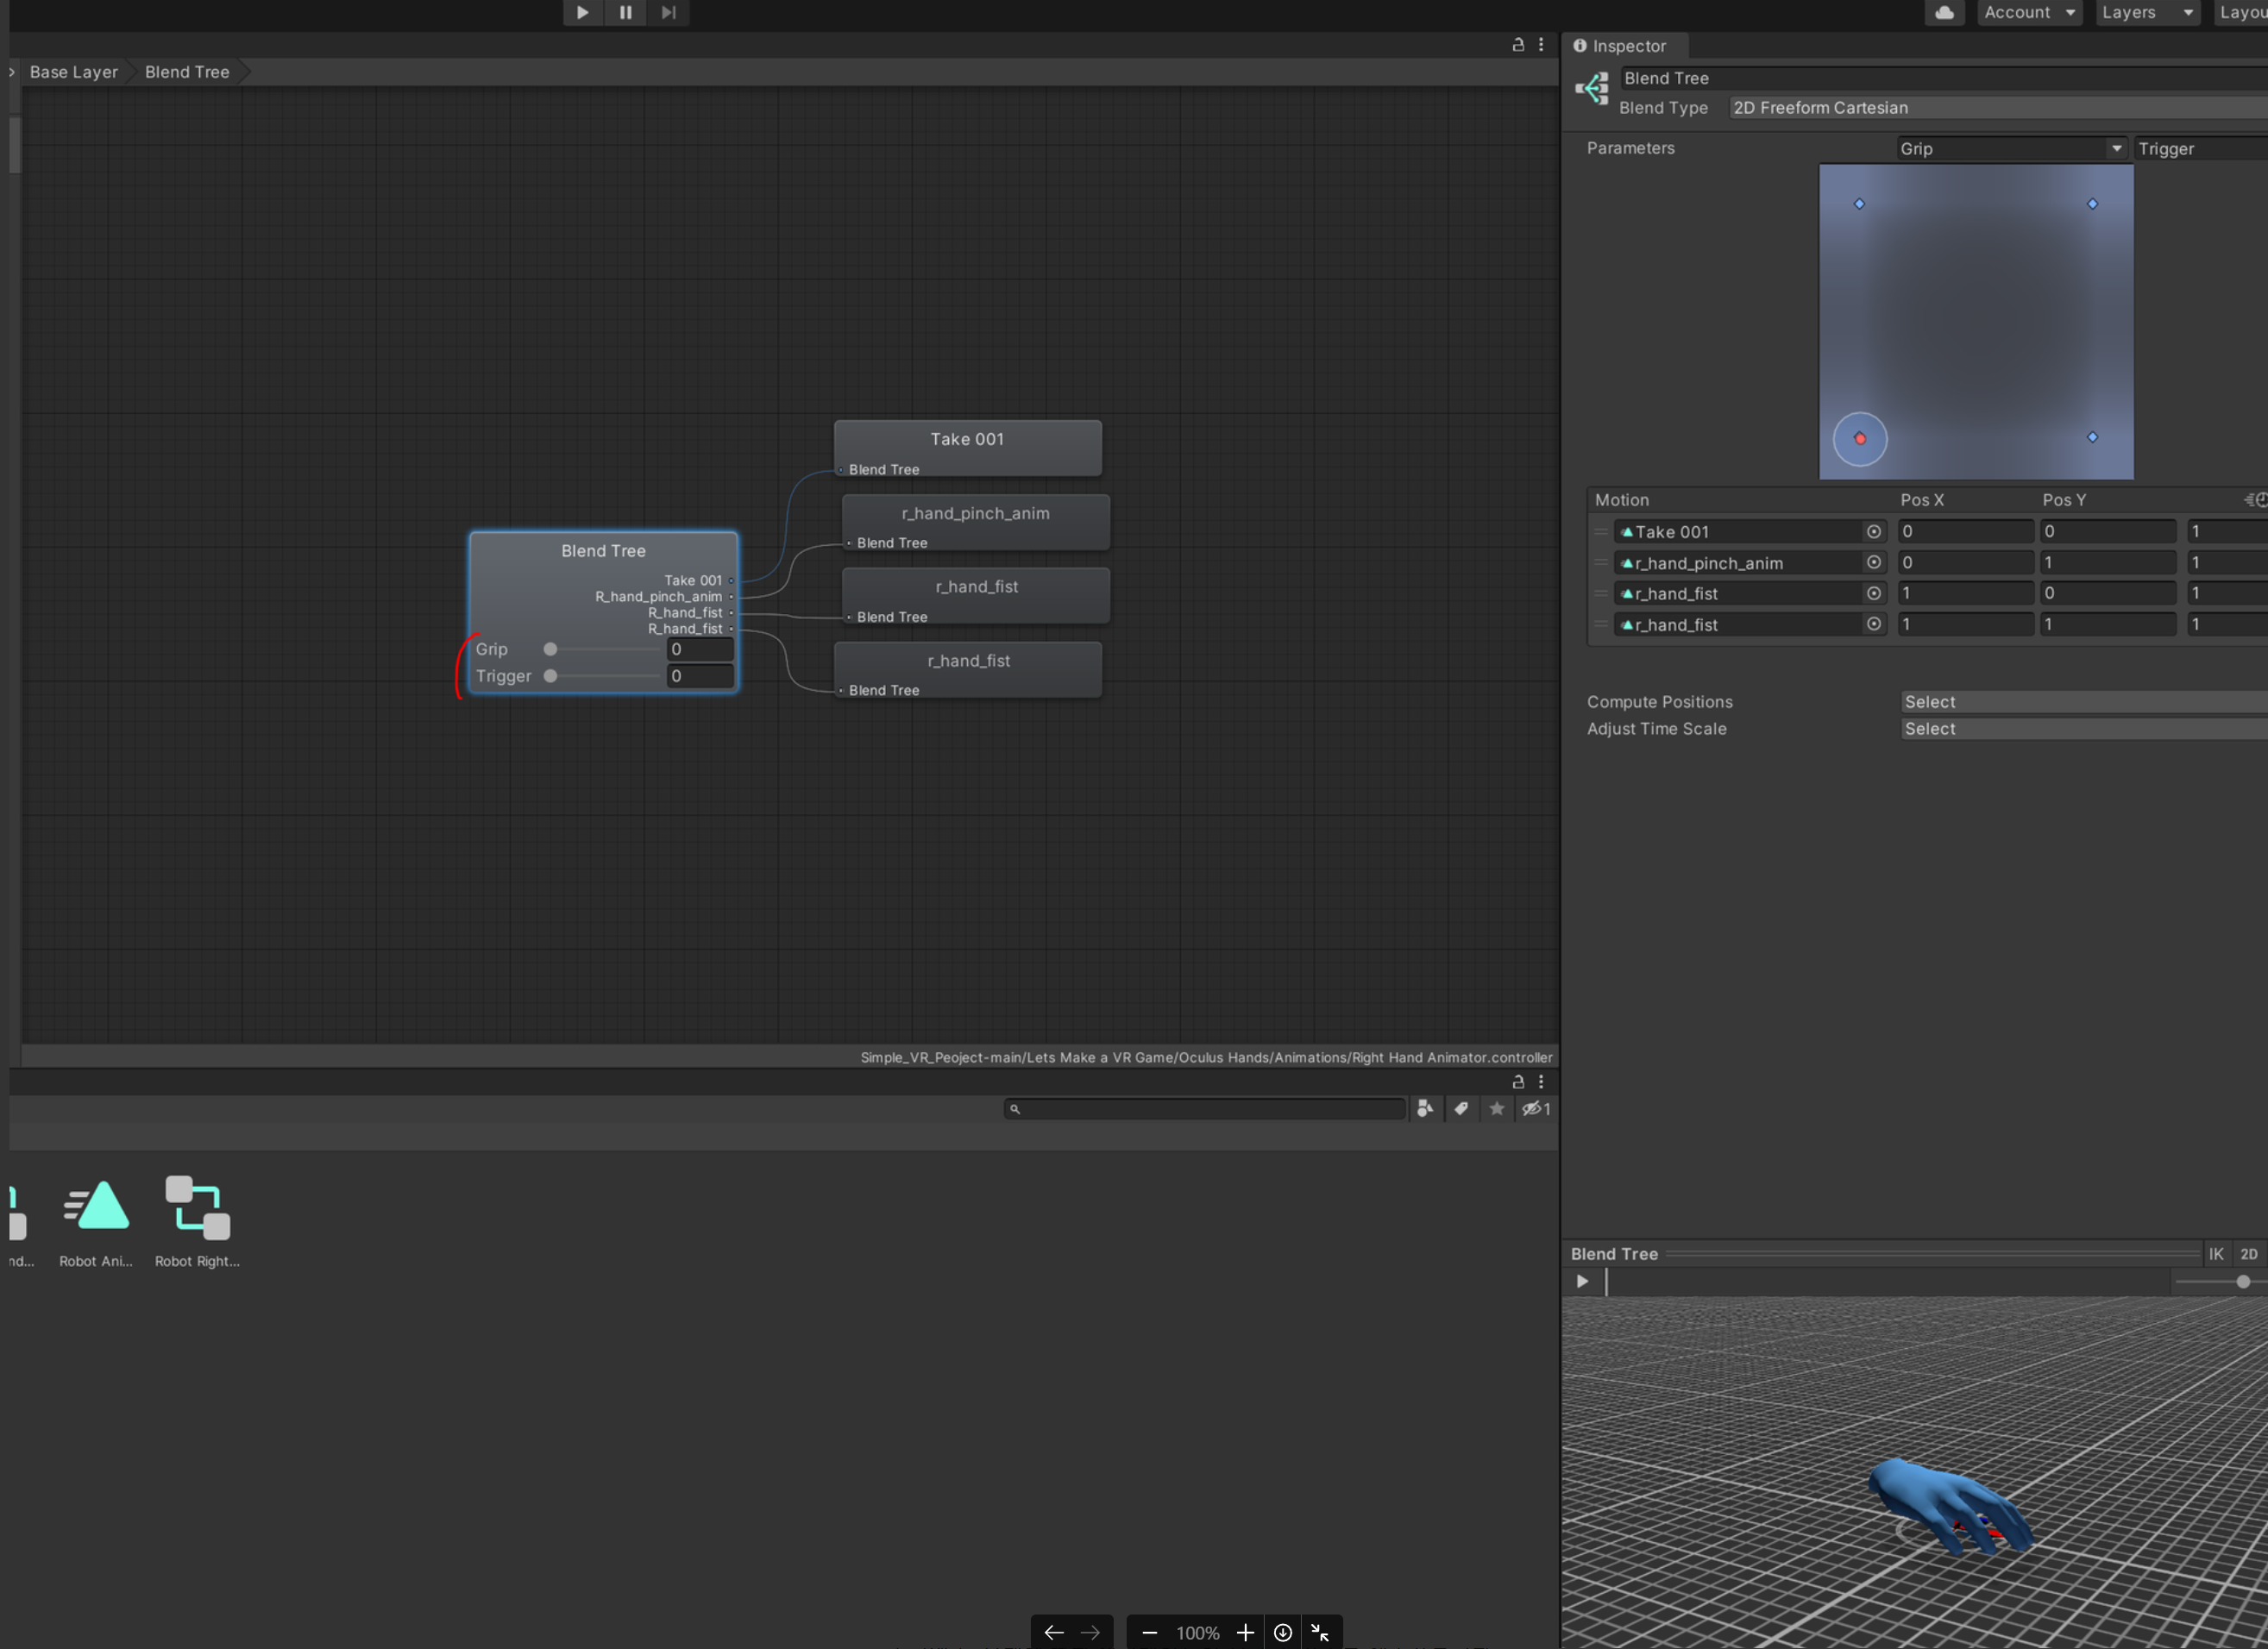Click the Step frame forward button
The width and height of the screenshot is (2268, 1649).
tap(668, 12)
